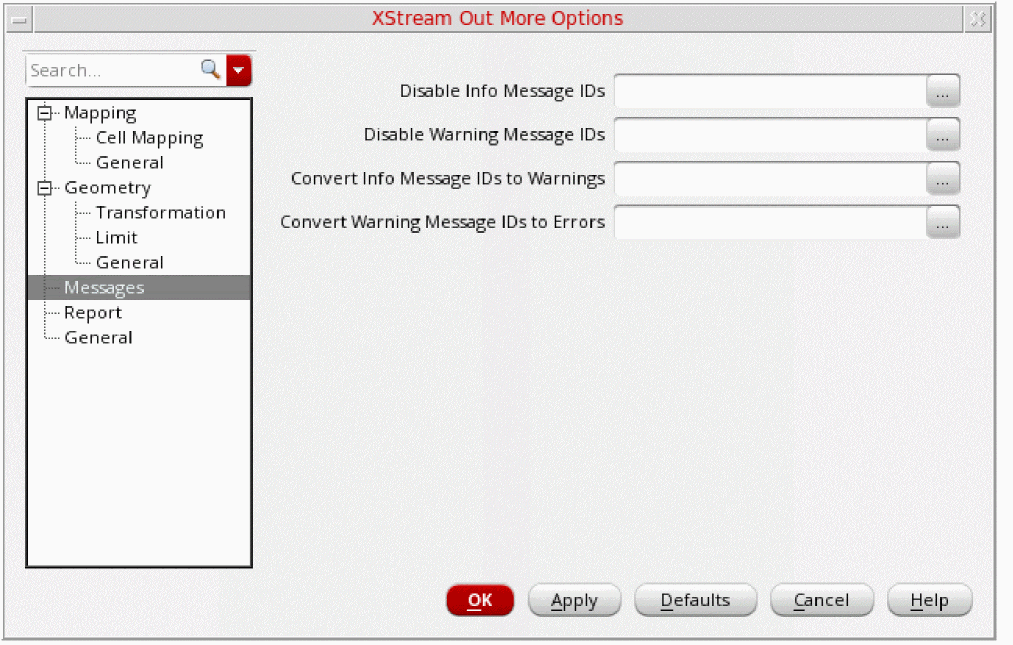Select the Geometry tree label
The width and height of the screenshot is (1013, 645).
point(107,189)
